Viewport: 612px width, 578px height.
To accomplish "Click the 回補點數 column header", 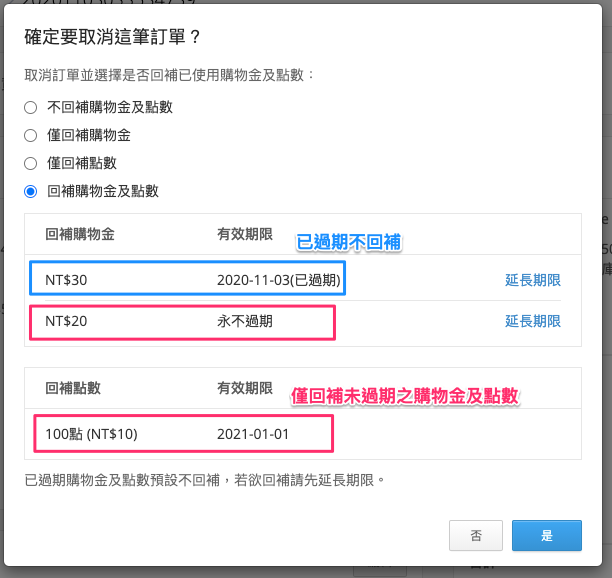I will click(73, 388).
